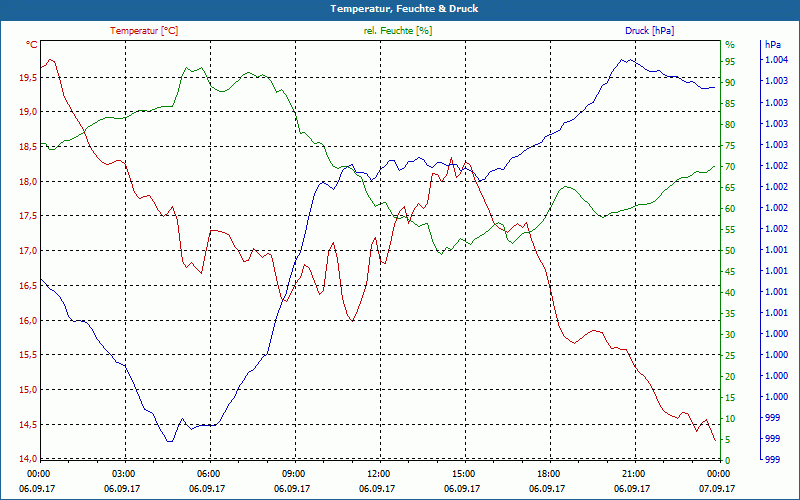The width and height of the screenshot is (800, 500).
Task: Click the '14,0' temperature axis value
Action: (28, 459)
